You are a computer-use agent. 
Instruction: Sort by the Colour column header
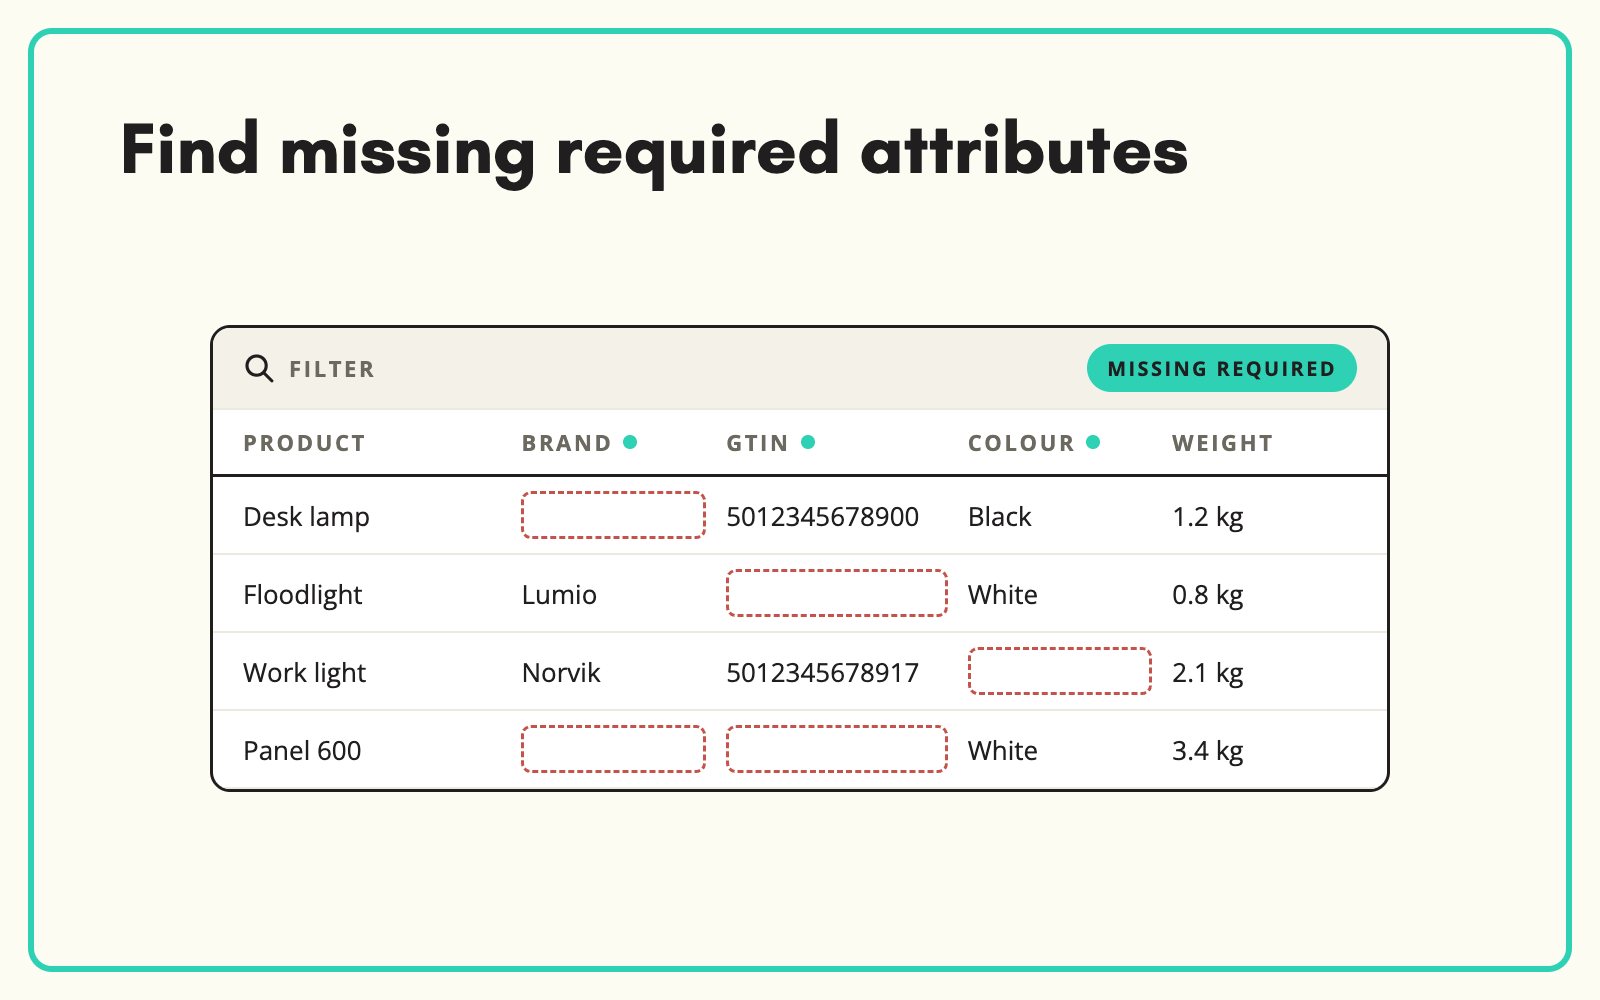click(1021, 443)
